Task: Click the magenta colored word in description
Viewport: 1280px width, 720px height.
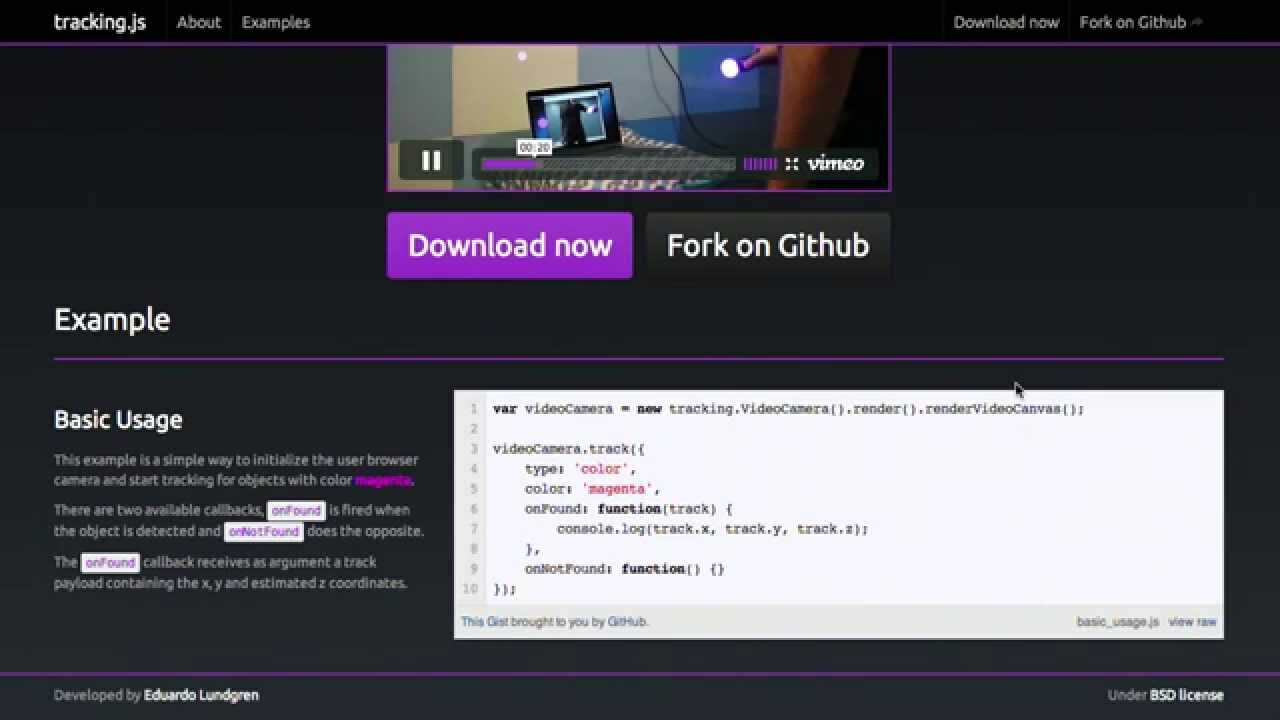Action: pos(383,481)
